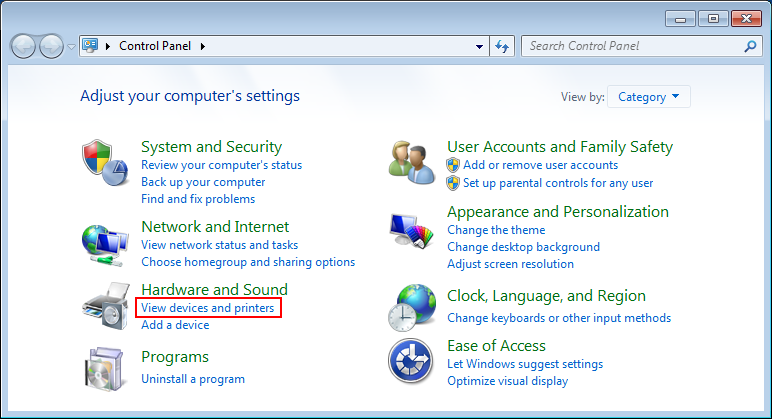
Task: Select Adjust screen resolution link
Action: [510, 264]
